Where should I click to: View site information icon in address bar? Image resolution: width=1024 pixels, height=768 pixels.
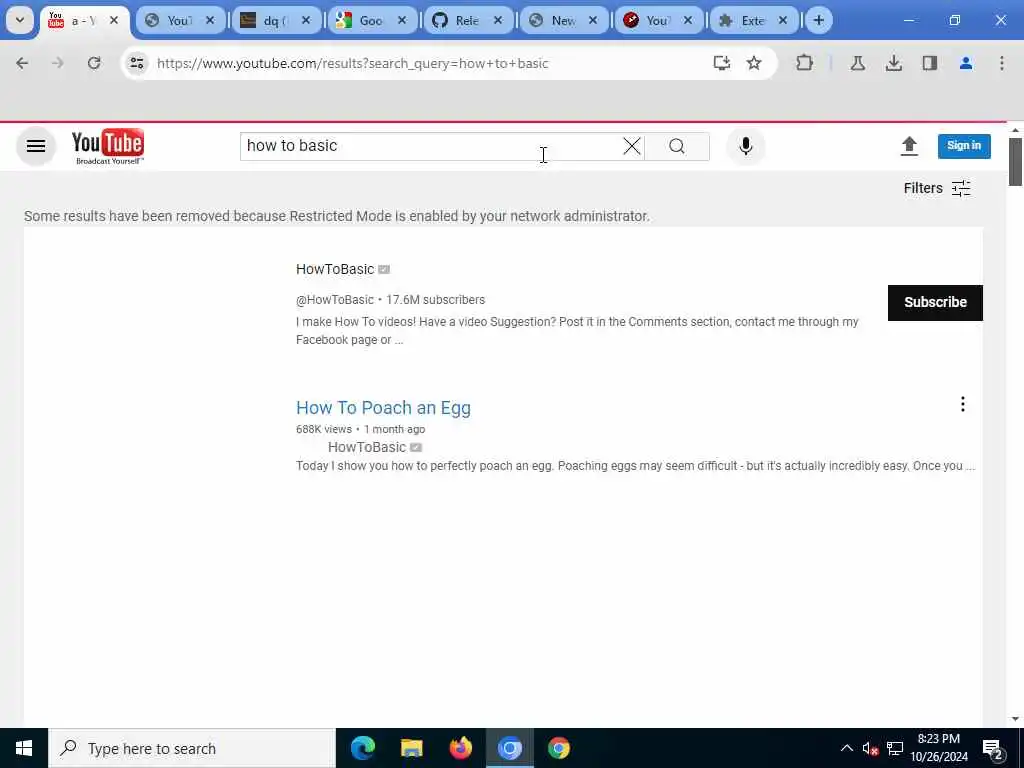[137, 63]
